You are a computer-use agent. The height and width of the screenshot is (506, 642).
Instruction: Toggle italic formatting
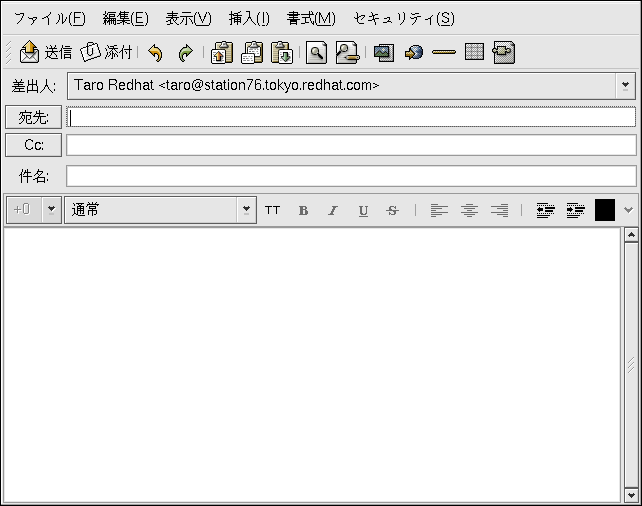(333, 210)
